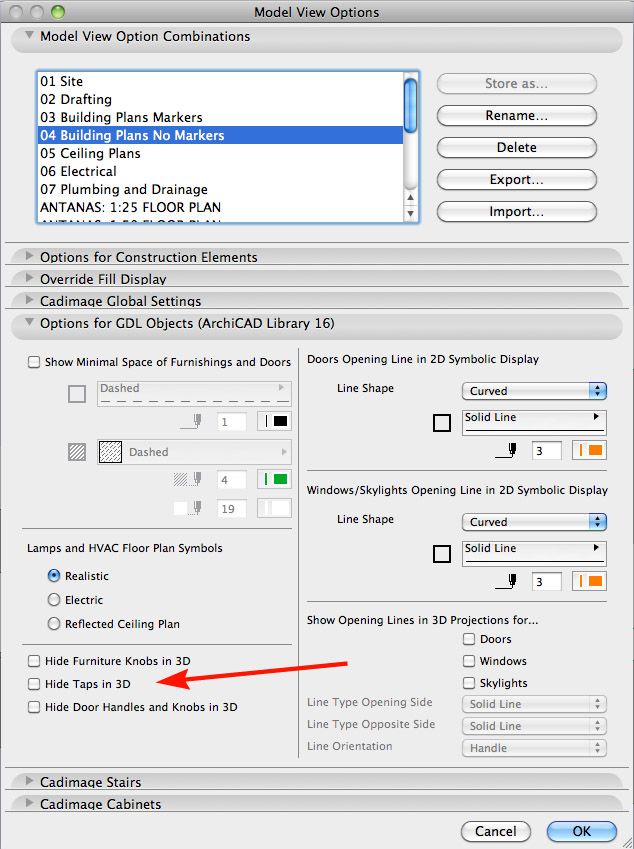Check Hide Furniture Knobs in 3D

tap(34, 661)
